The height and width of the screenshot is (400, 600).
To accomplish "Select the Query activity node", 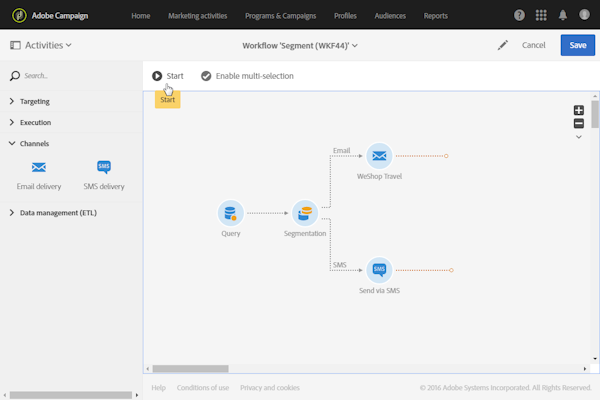I will pos(231,212).
